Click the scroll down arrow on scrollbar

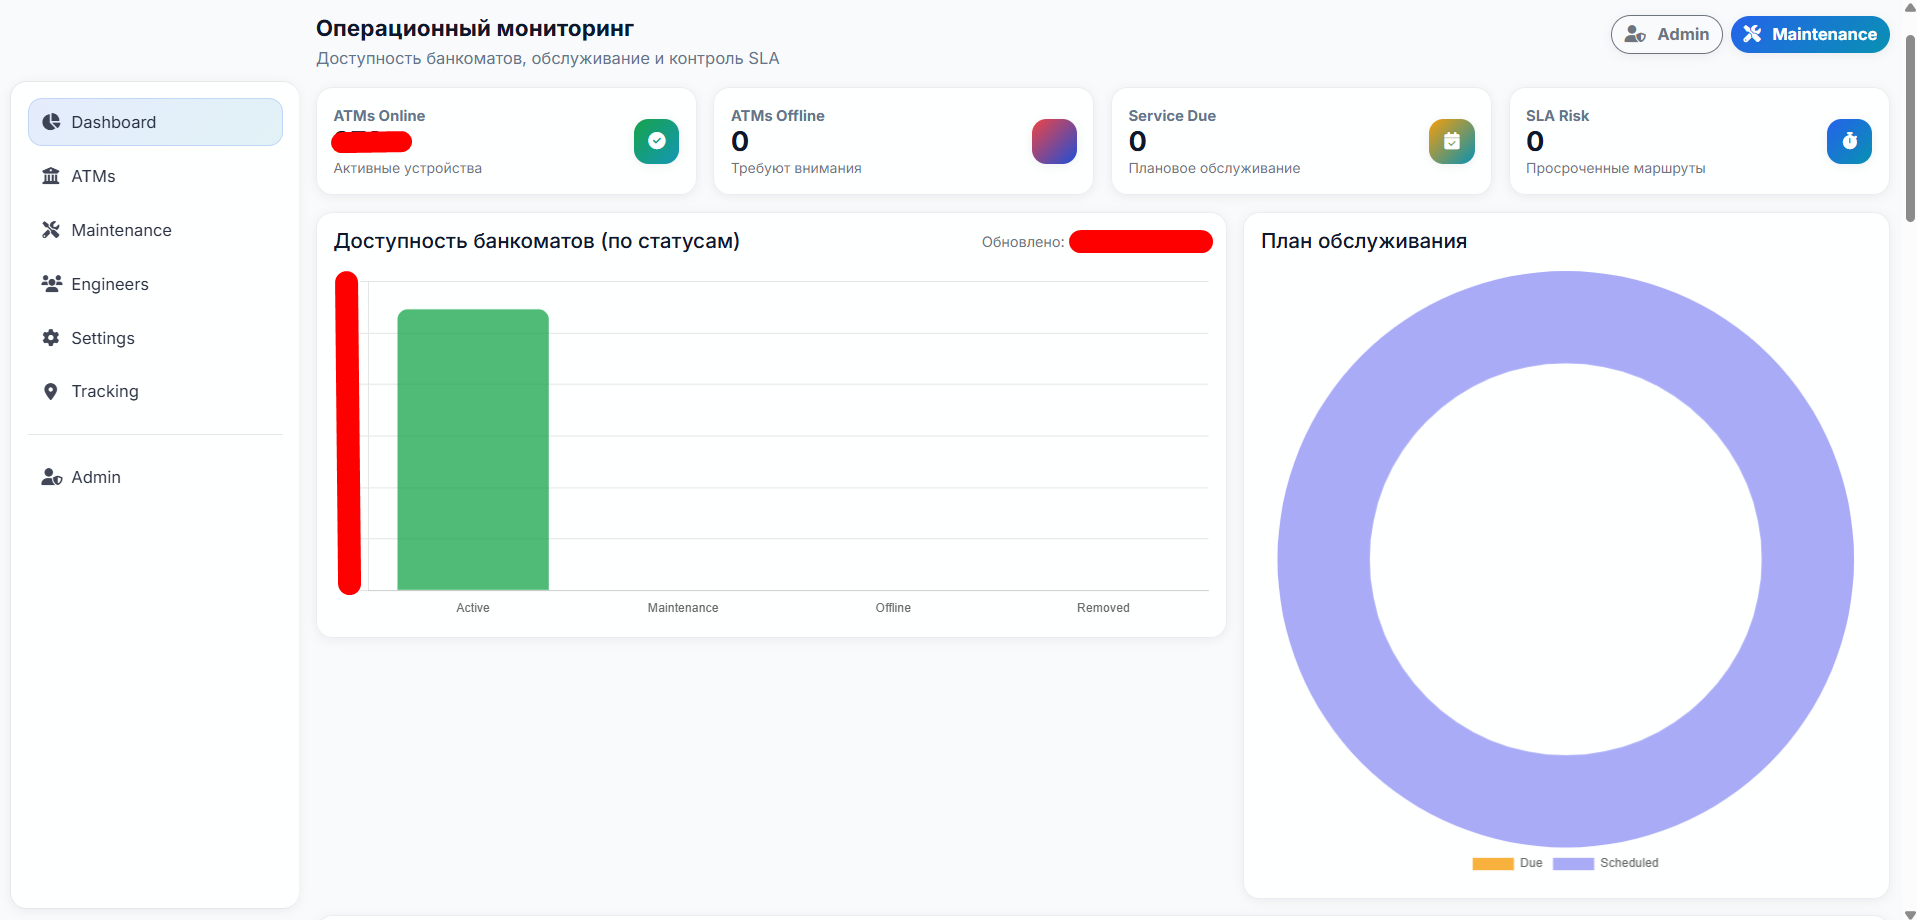click(x=1910, y=913)
